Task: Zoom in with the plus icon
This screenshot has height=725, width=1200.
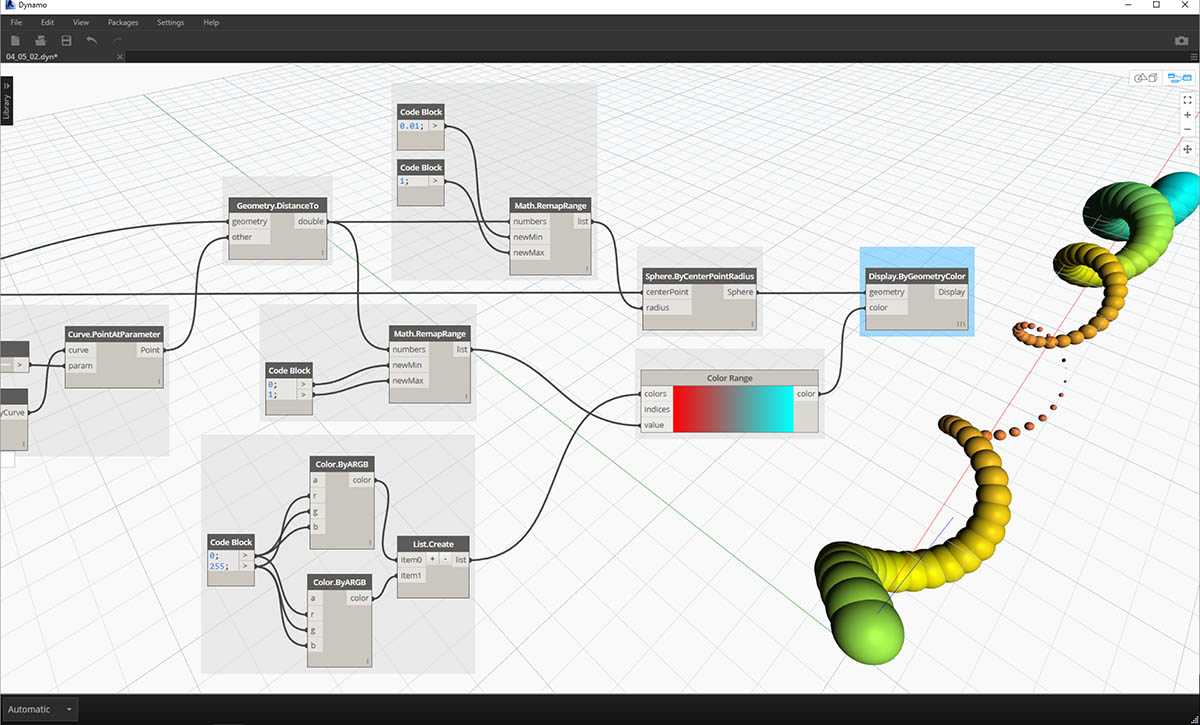Action: [x=1187, y=116]
